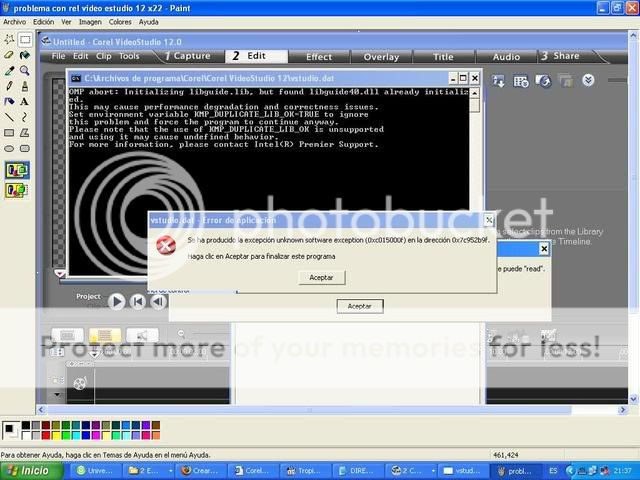Image resolution: width=640 pixels, height=480 pixels.
Task: Select the Rectangle shape tool
Action: point(9,133)
